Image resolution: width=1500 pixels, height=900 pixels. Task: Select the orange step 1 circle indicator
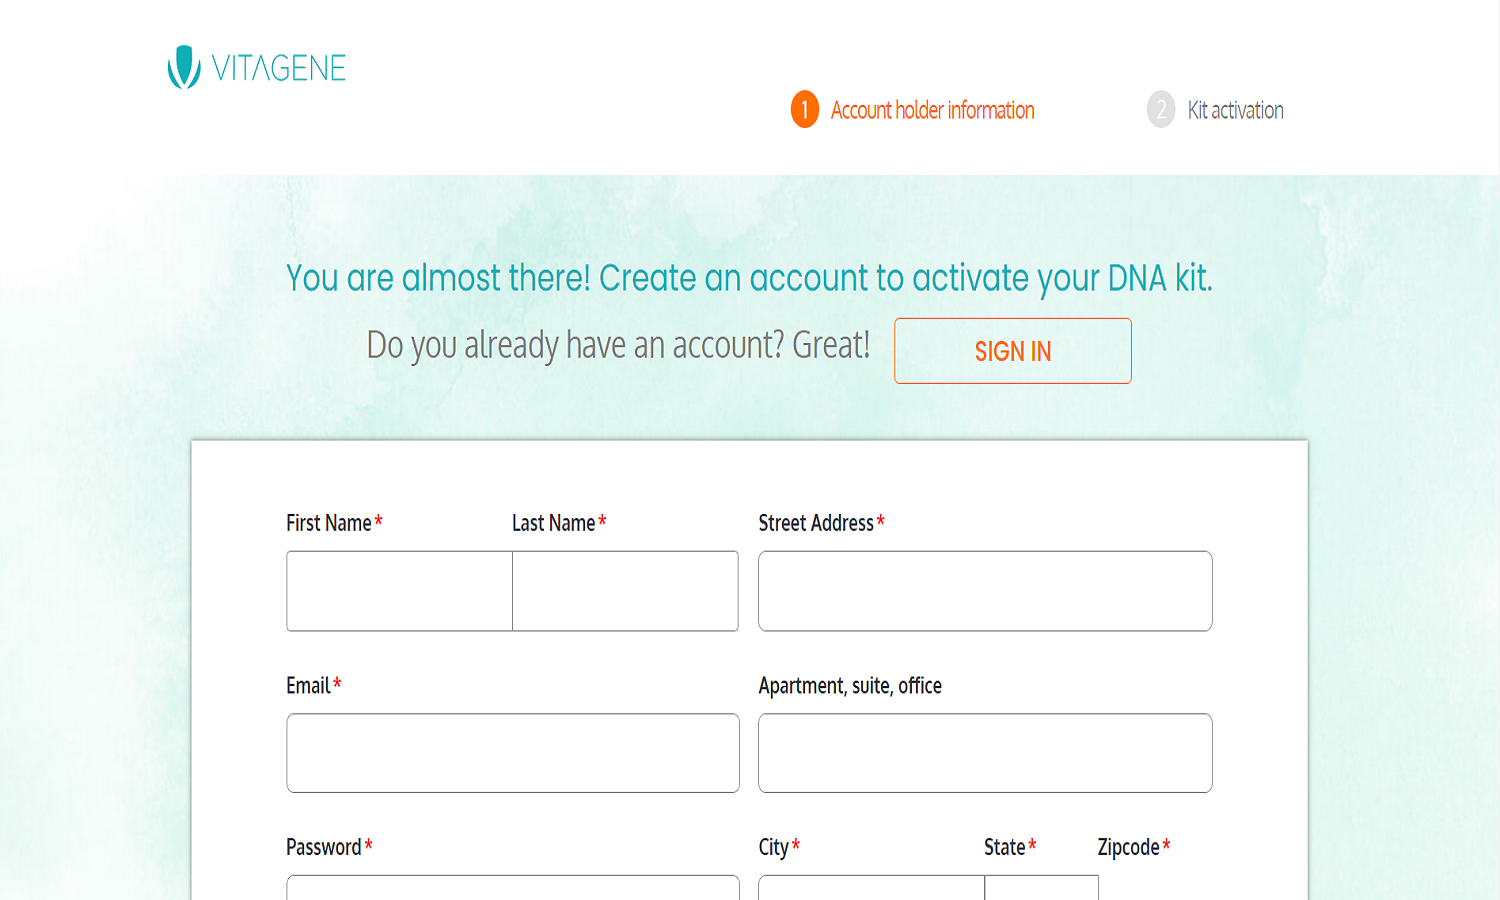pos(803,110)
